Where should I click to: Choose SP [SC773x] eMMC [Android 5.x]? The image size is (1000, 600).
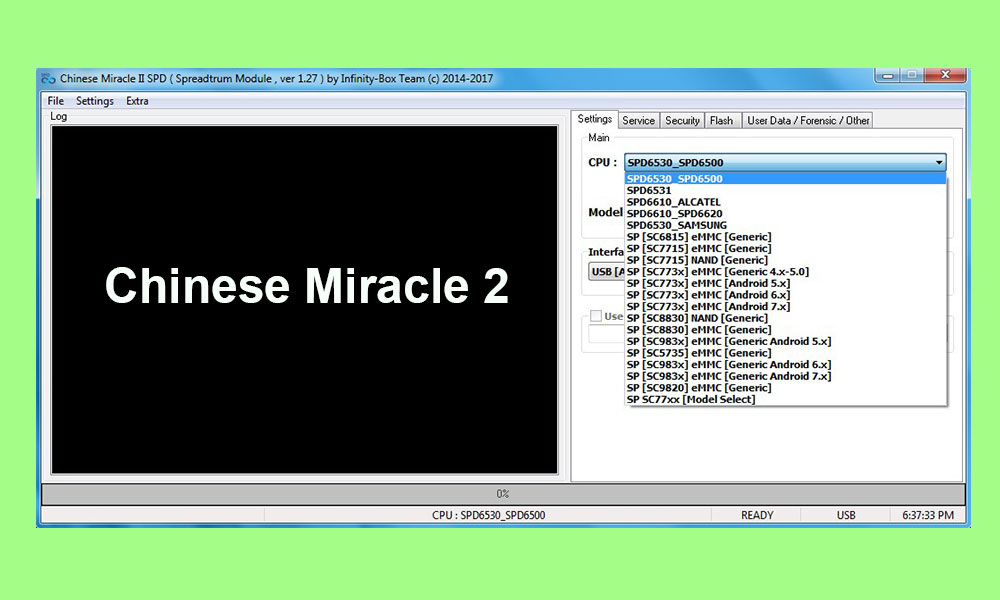point(785,283)
